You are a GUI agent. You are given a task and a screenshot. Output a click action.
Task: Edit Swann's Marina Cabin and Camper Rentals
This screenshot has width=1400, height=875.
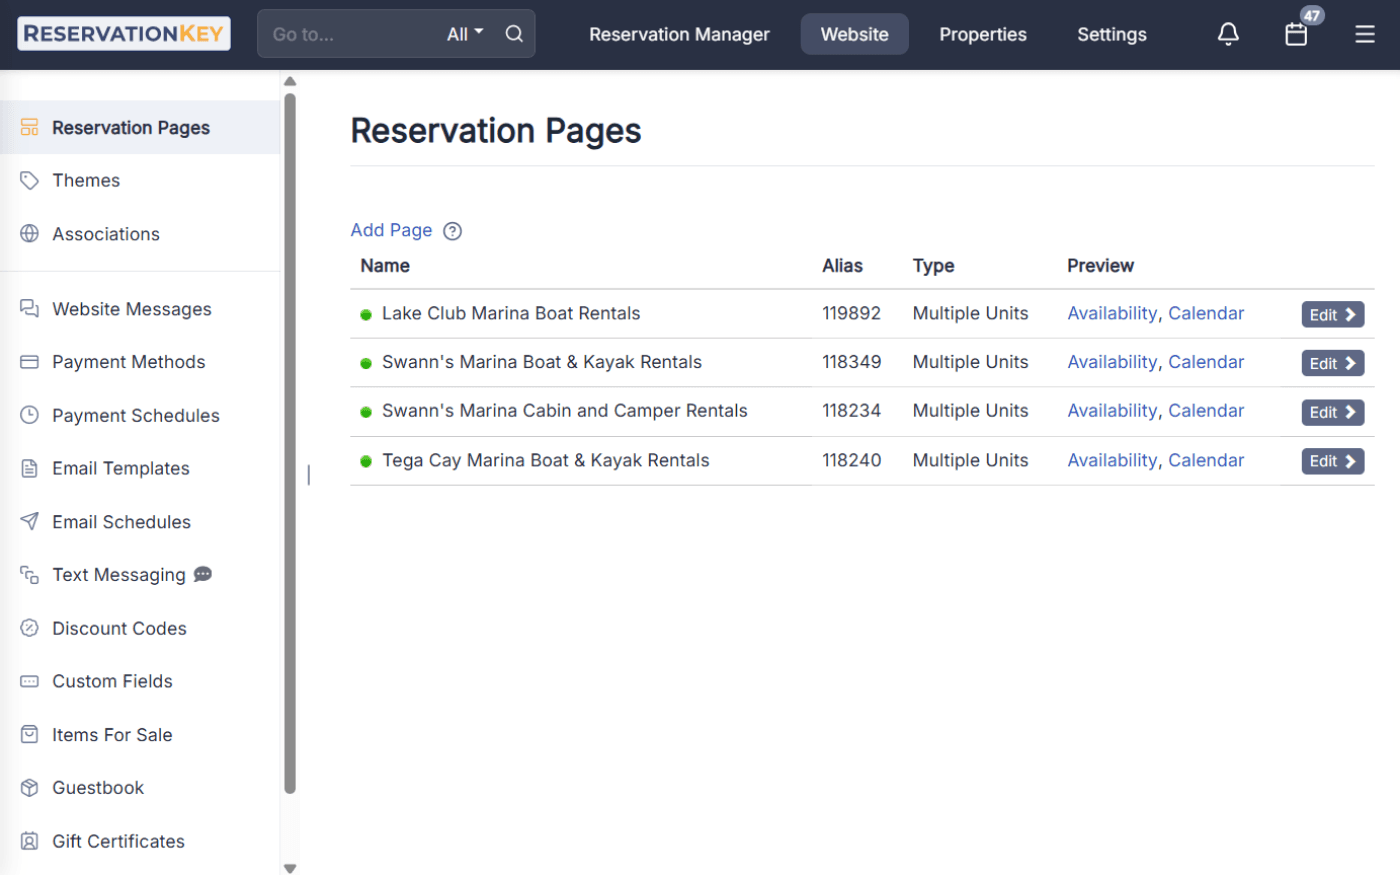pyautogui.click(x=1333, y=412)
